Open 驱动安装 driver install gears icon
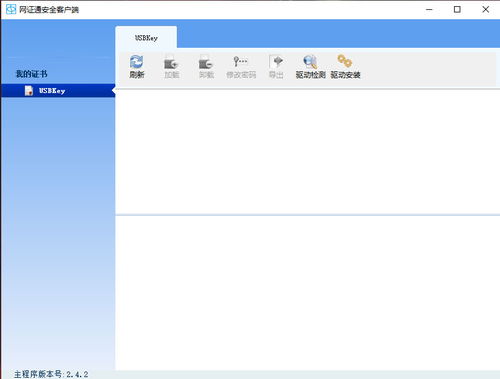The width and height of the screenshot is (500, 379). click(345, 61)
